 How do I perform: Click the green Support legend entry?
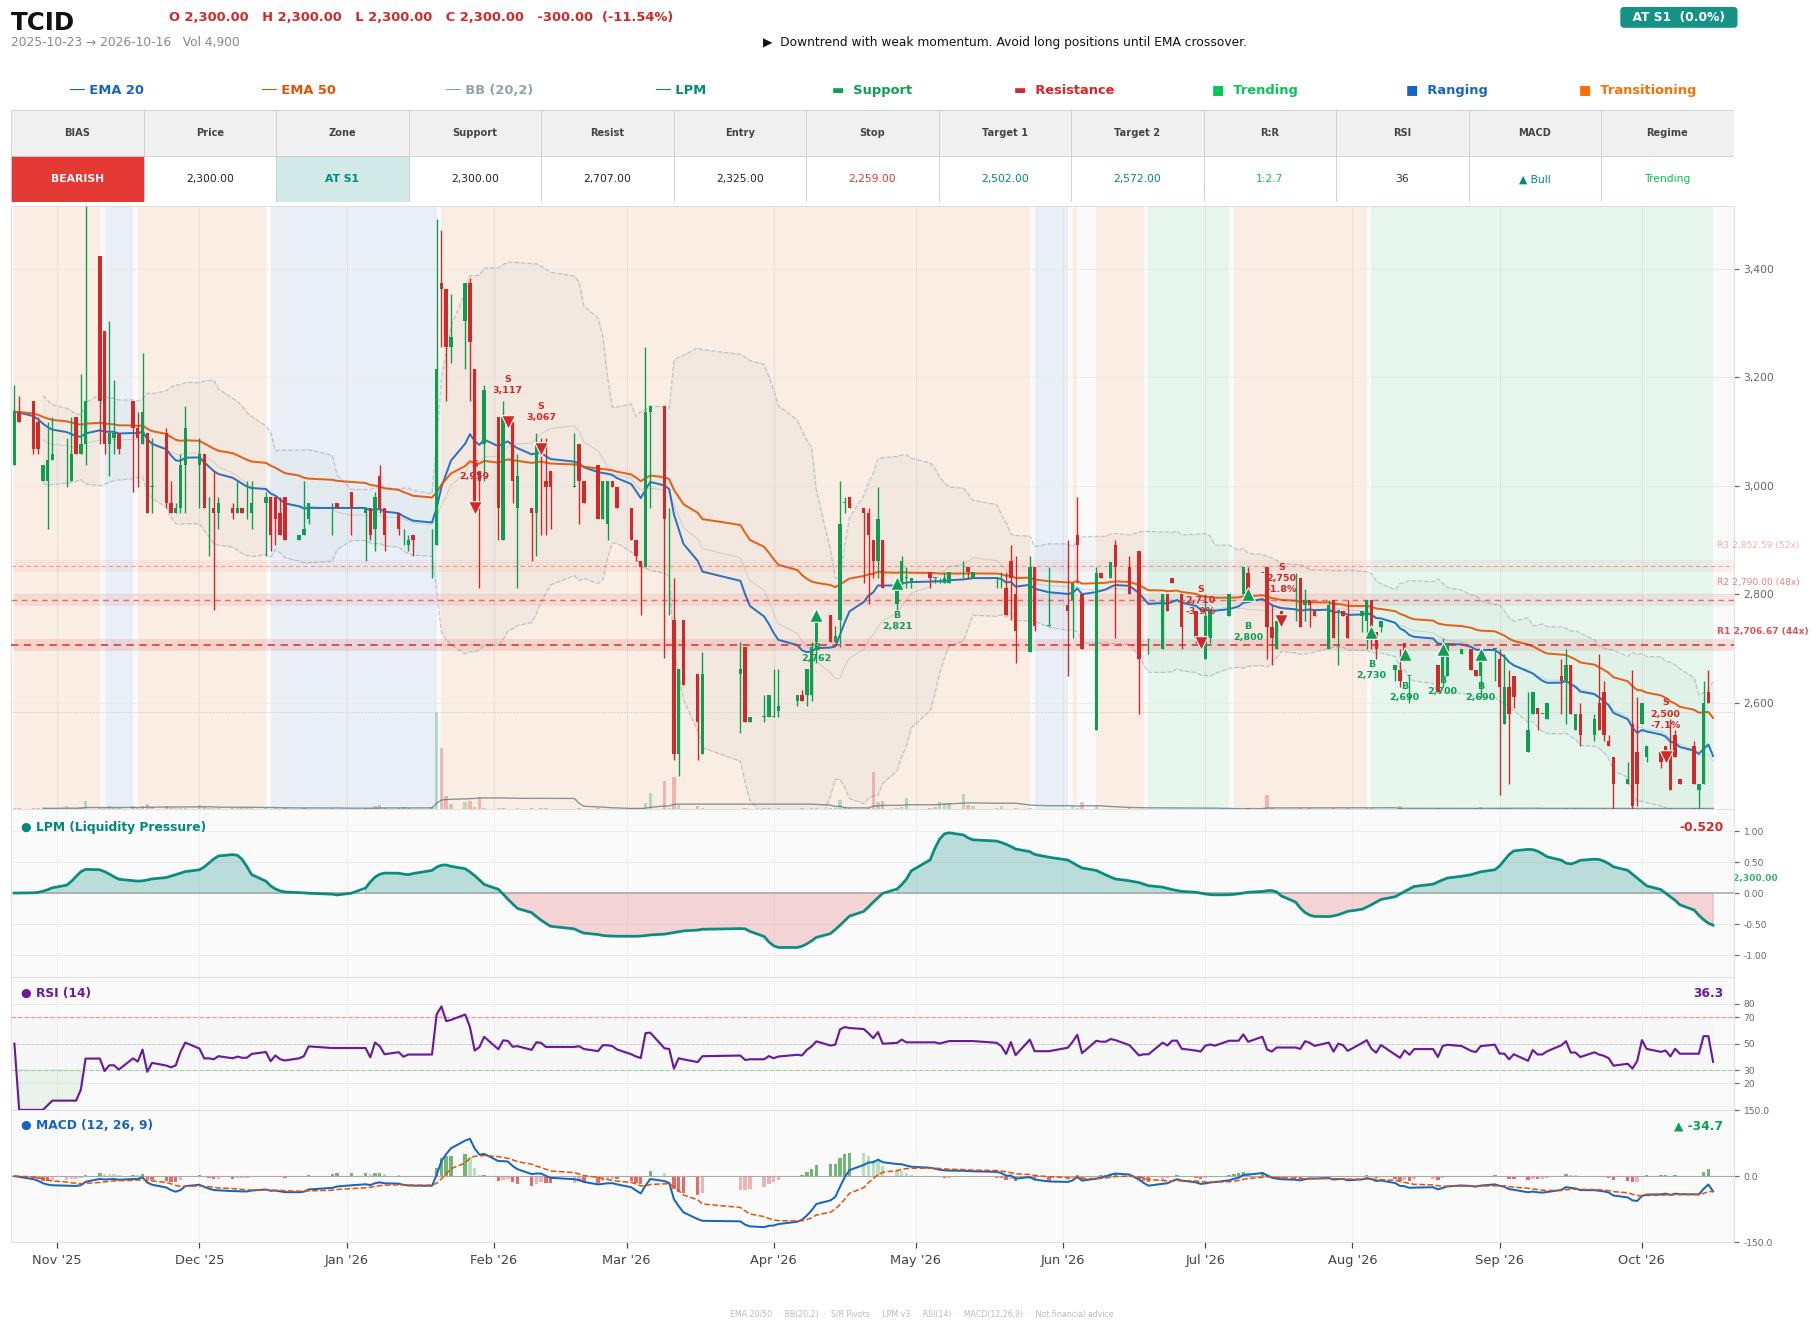click(872, 90)
